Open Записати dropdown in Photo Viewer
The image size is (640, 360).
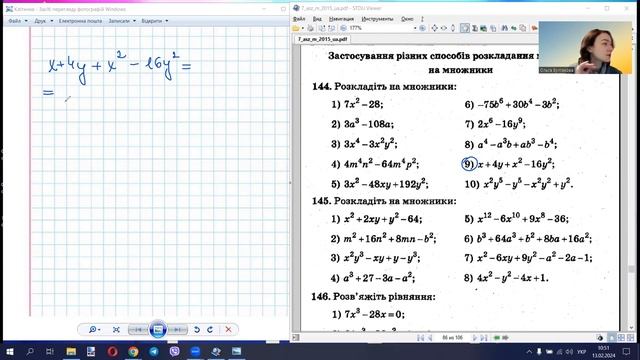click(122, 21)
